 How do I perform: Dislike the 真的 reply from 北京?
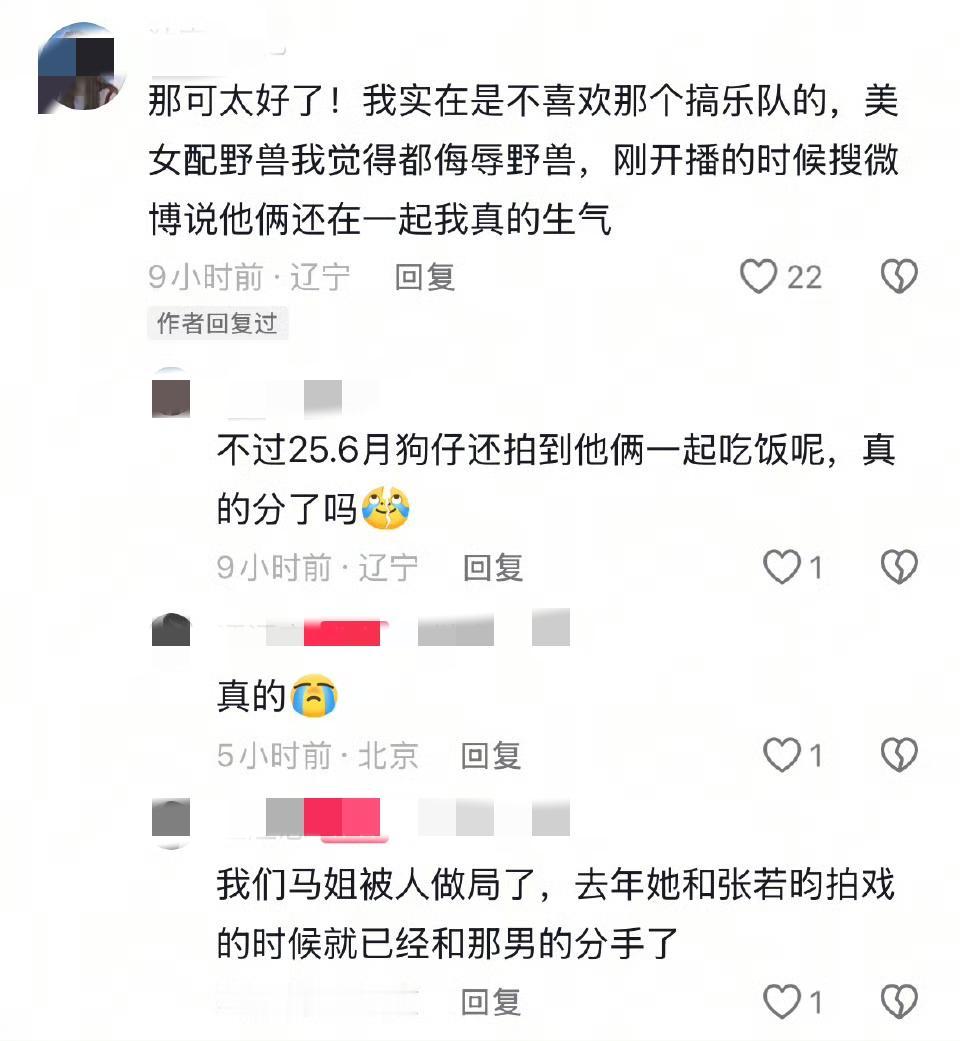pos(899,755)
